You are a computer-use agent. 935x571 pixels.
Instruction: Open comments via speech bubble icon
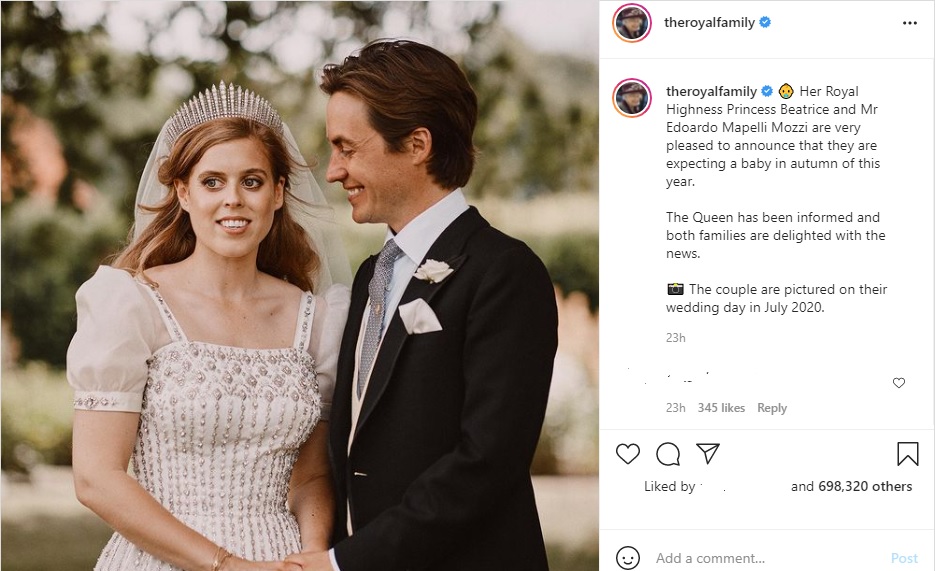click(668, 454)
